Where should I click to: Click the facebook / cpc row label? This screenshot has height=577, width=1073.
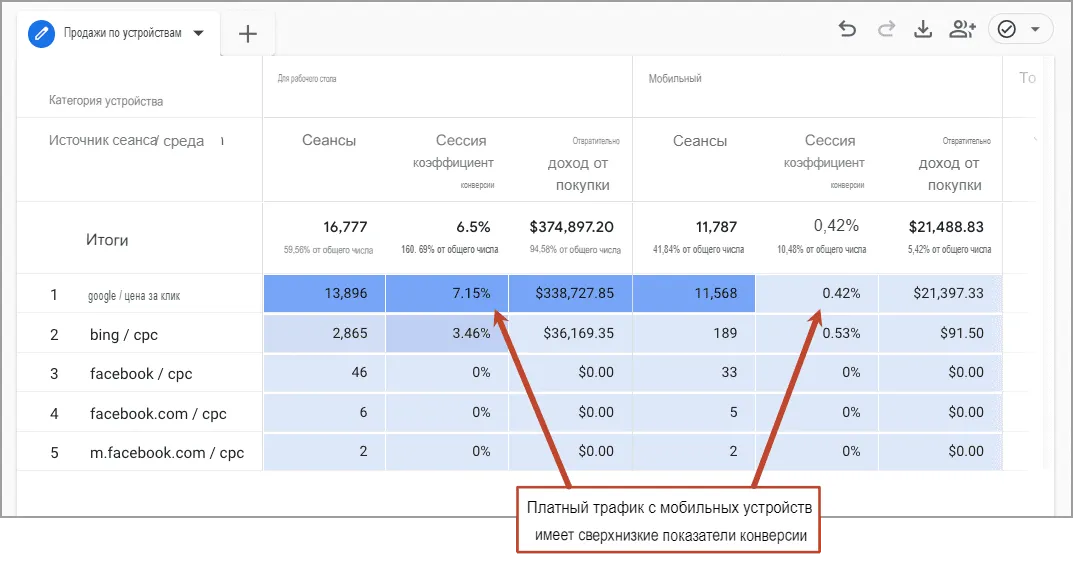(x=141, y=374)
